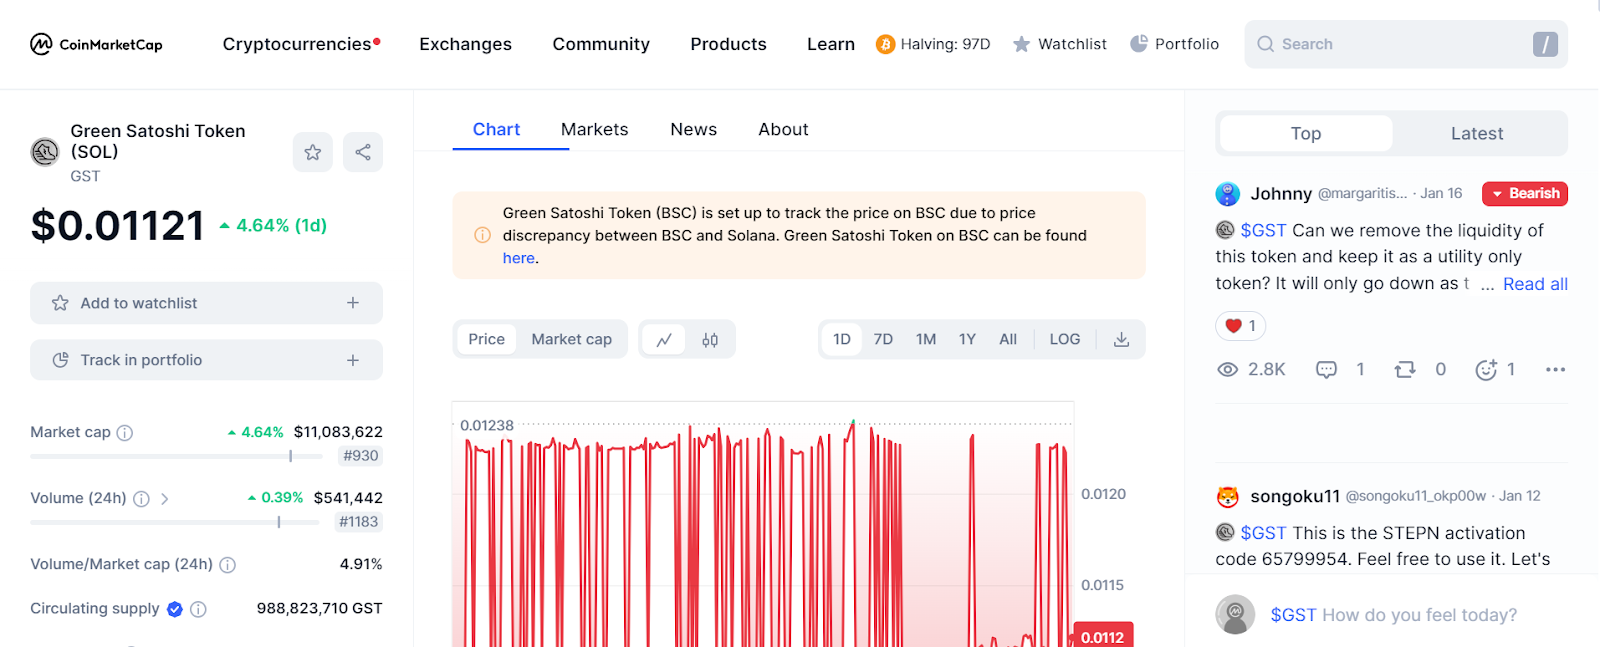Click the GST token logo beside name
1600x647 pixels.
click(x=45, y=152)
